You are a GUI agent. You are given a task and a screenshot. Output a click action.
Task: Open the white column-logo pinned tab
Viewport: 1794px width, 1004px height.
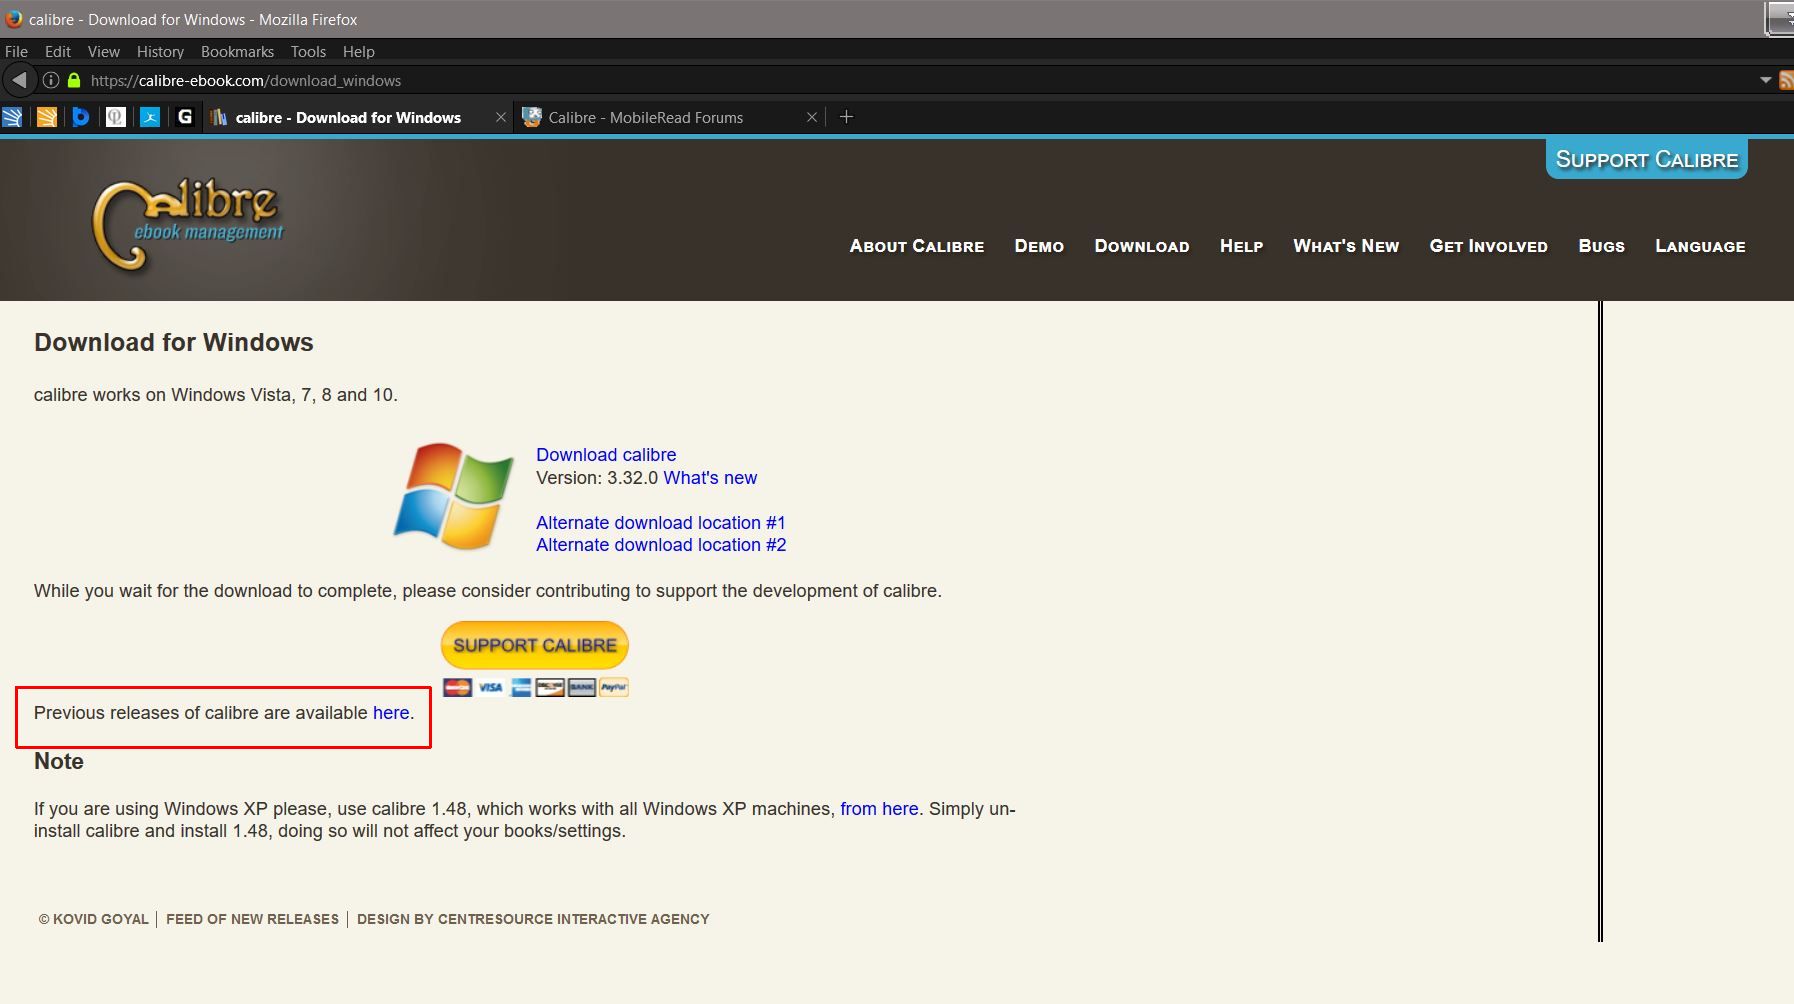[x=116, y=117]
